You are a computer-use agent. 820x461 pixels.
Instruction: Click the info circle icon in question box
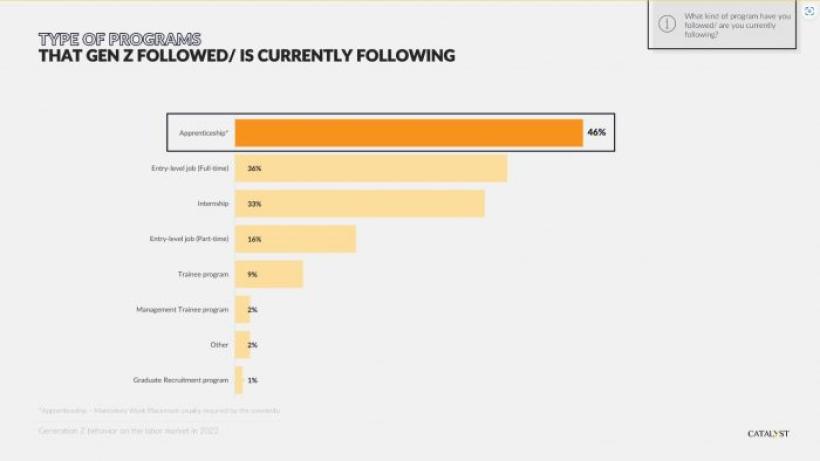click(667, 24)
